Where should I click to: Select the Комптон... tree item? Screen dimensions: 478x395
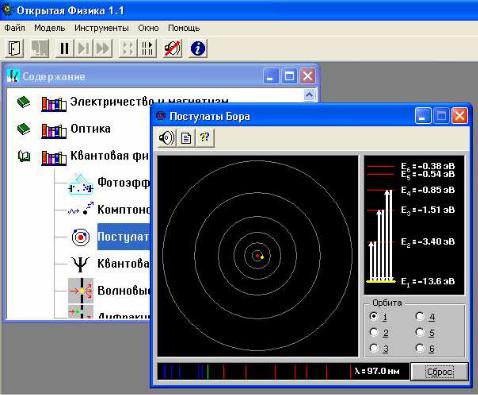[123, 210]
